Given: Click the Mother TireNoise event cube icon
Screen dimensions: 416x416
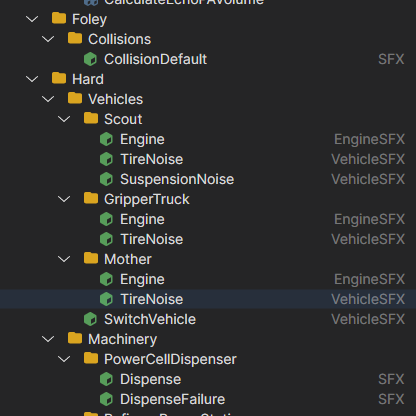Looking at the screenshot, I should click(x=106, y=299).
